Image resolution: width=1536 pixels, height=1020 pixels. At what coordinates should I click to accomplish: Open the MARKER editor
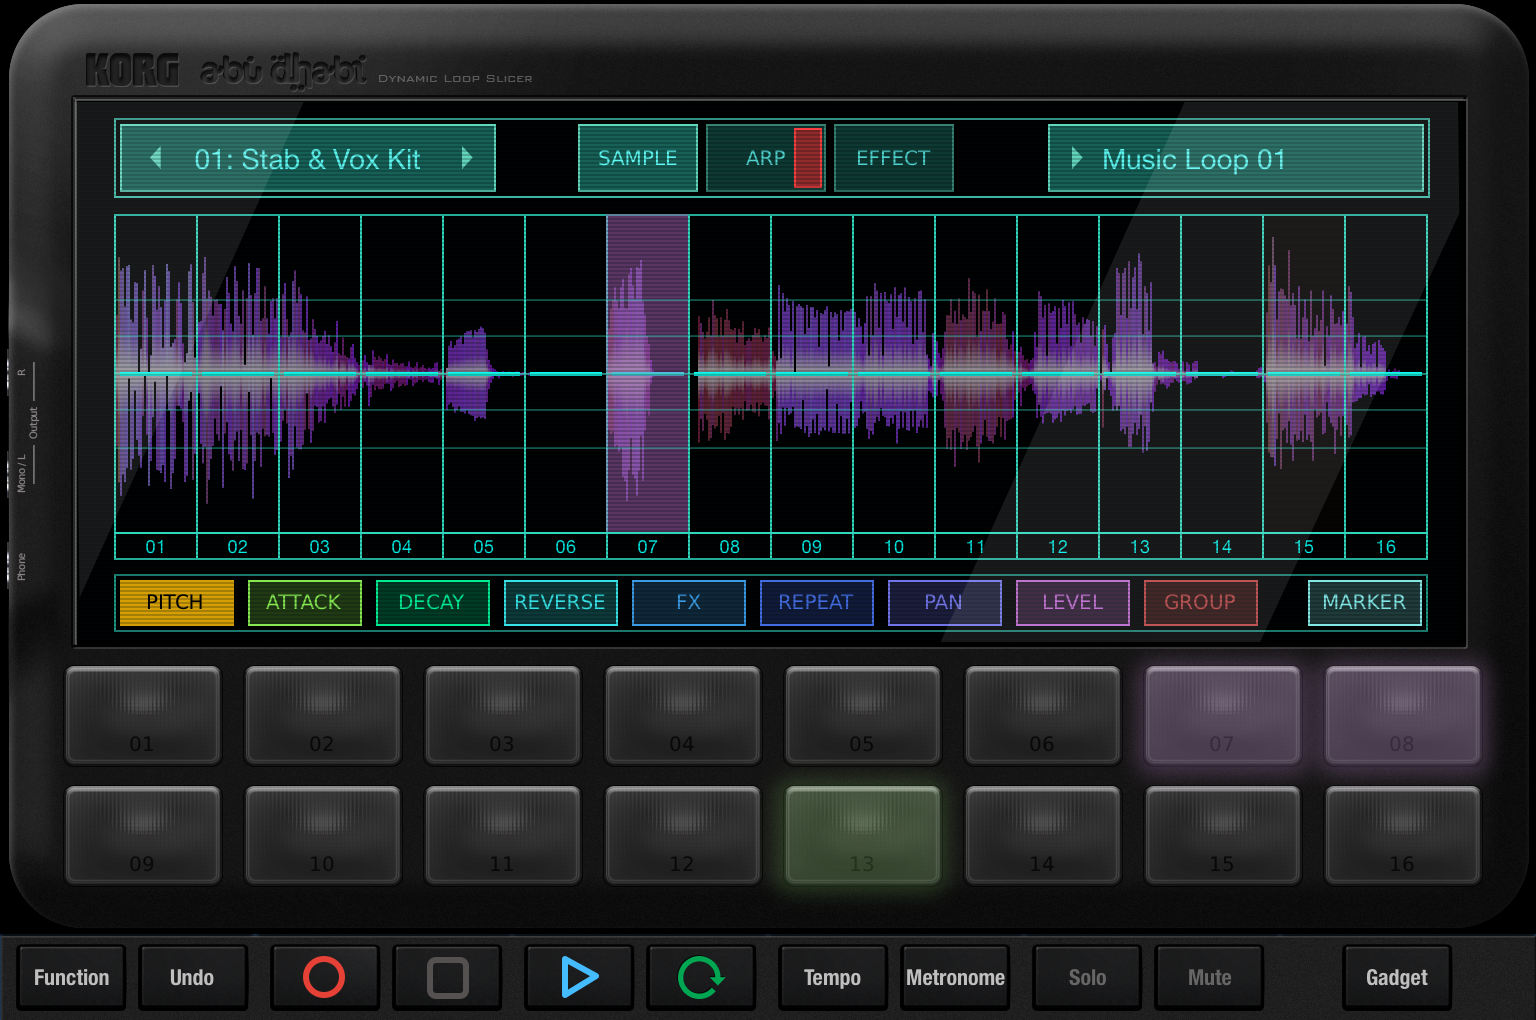click(1364, 602)
